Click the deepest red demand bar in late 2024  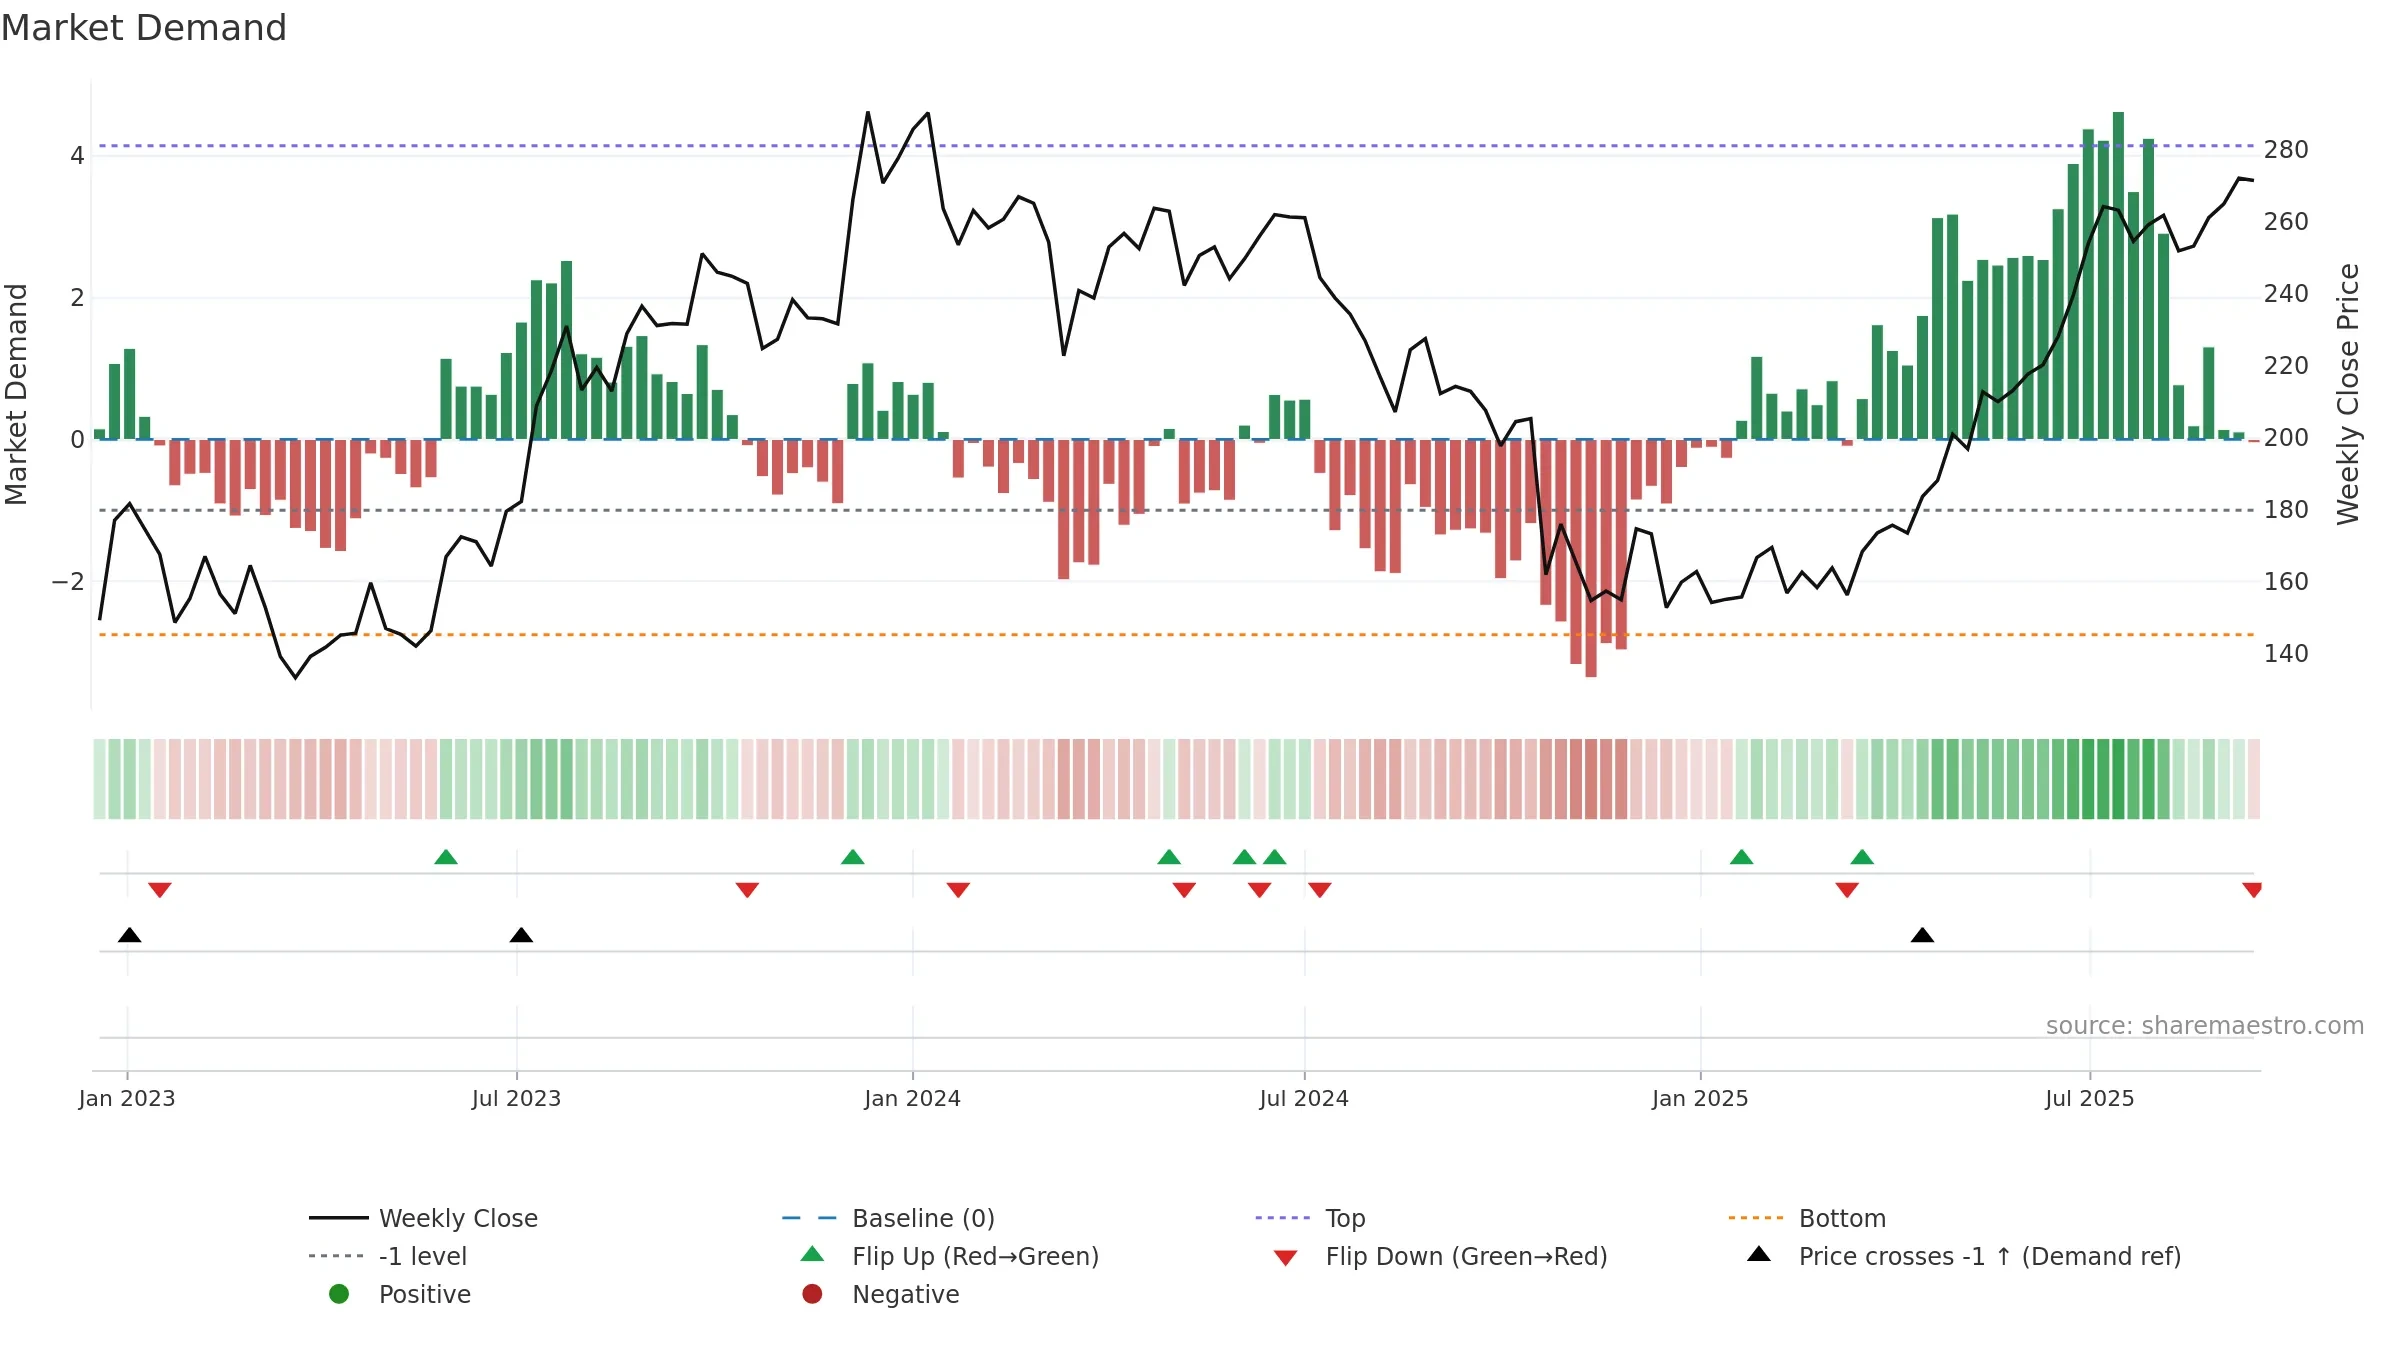click(1591, 558)
